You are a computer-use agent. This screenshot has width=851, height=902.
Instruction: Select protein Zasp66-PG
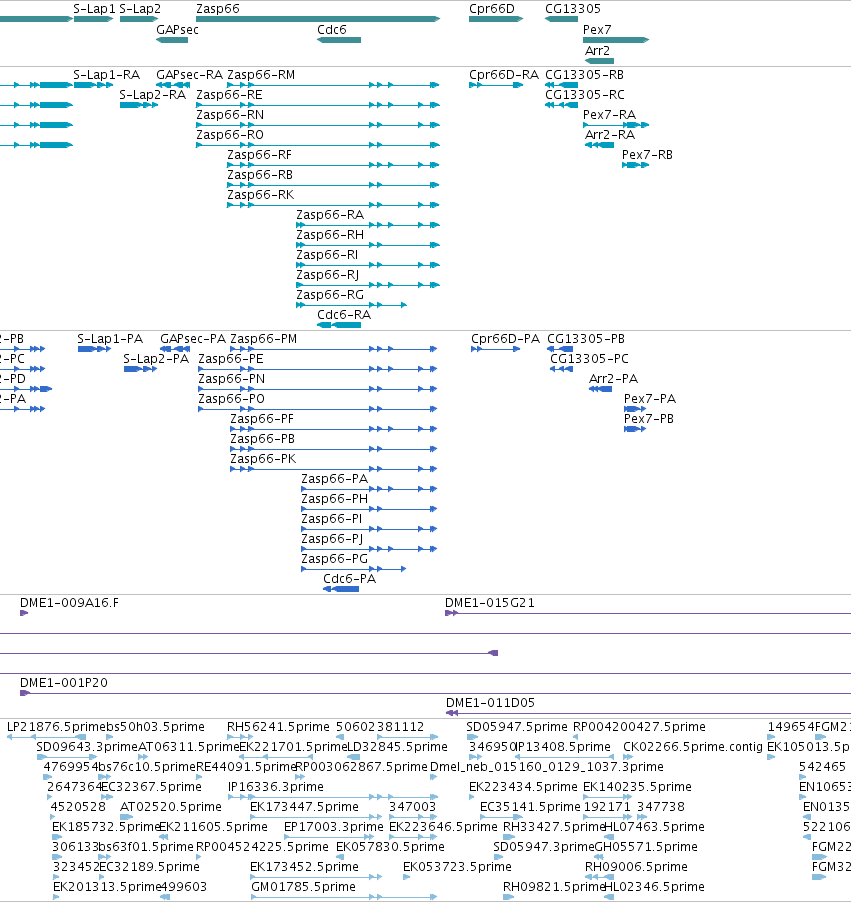[334, 559]
